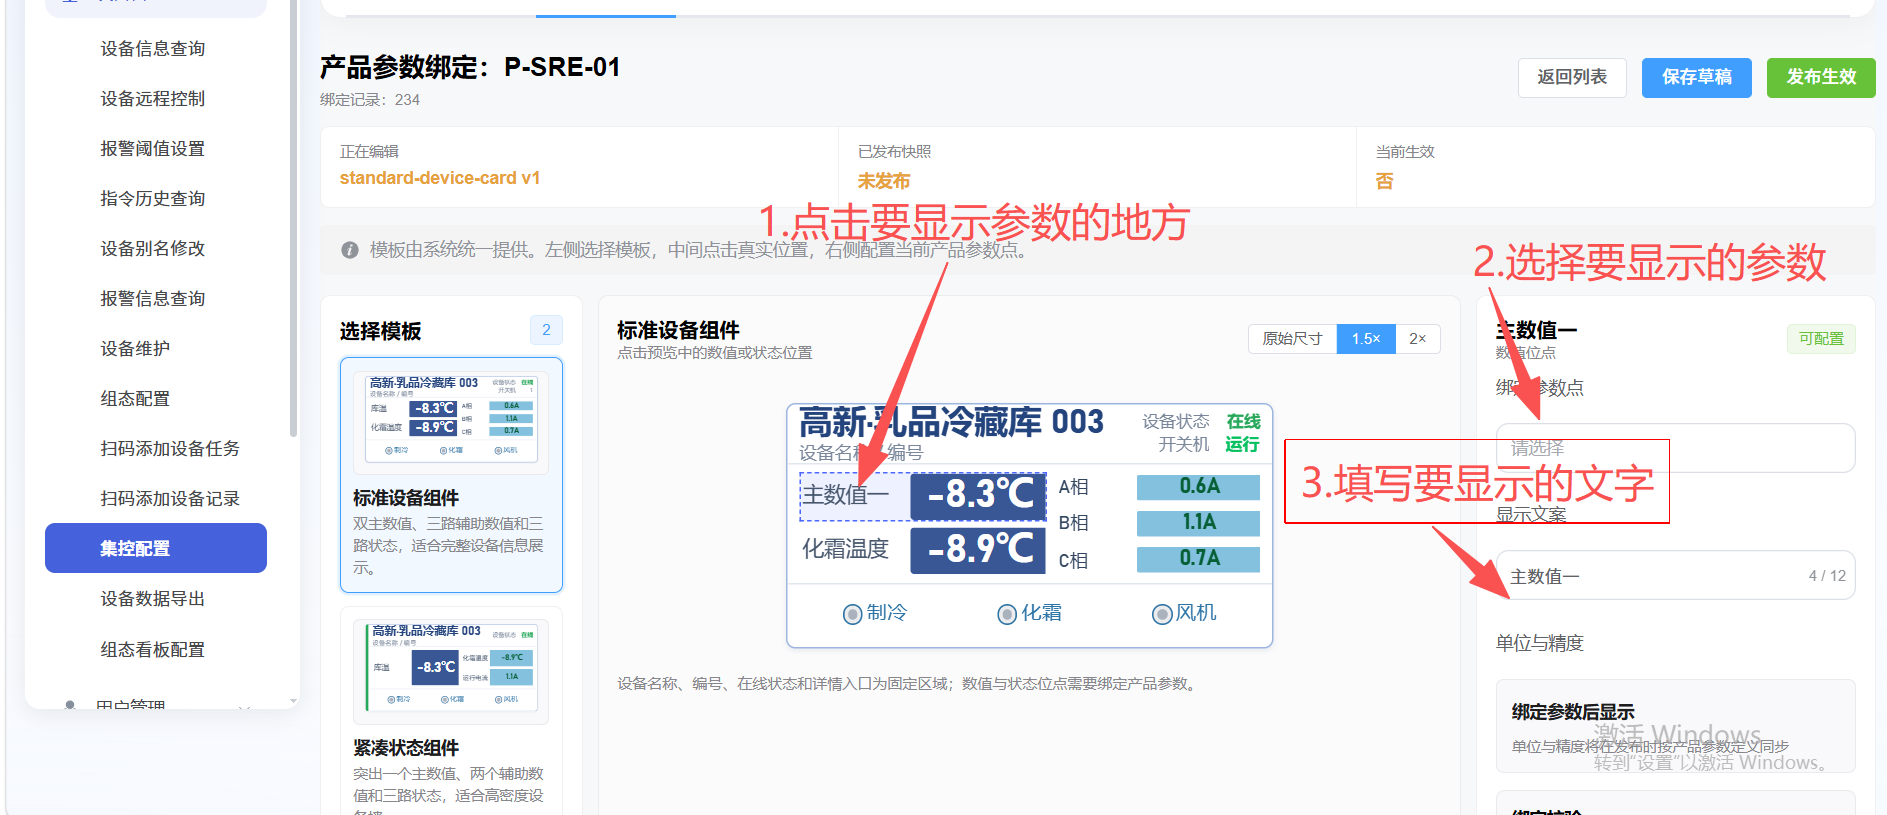Open 设备数据导出 in the sidebar
This screenshot has height=815, width=1887.
pyautogui.click(x=153, y=599)
